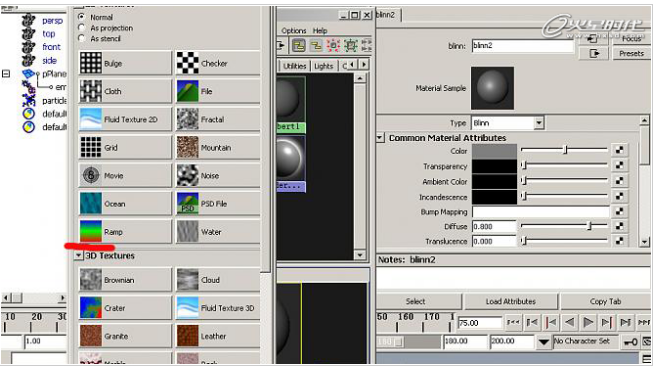Select the front camera in outliner
Image resolution: width=665 pixels, height=381 pixels.
[51, 47]
